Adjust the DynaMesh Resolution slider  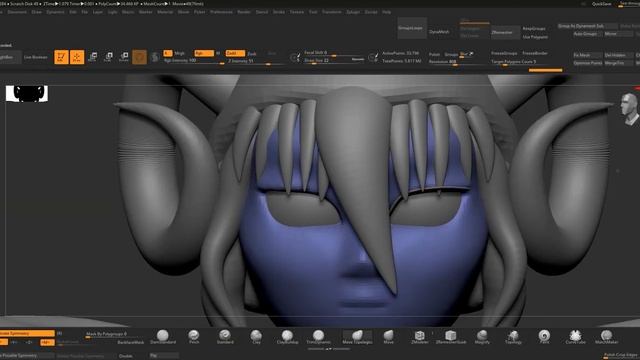pos(458,62)
